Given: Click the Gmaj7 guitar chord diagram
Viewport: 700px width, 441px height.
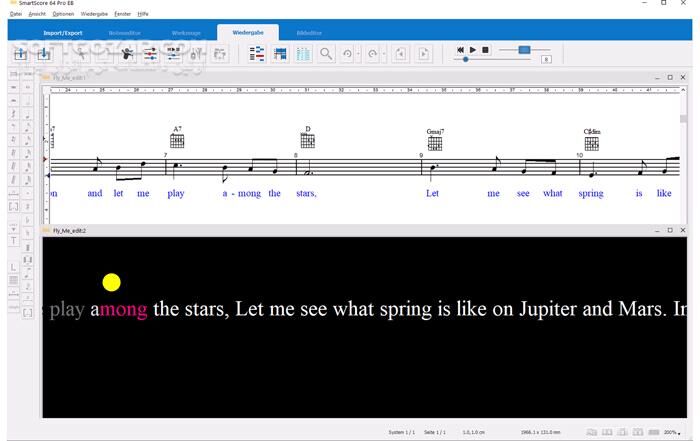Looking at the screenshot, I should click(435, 142).
